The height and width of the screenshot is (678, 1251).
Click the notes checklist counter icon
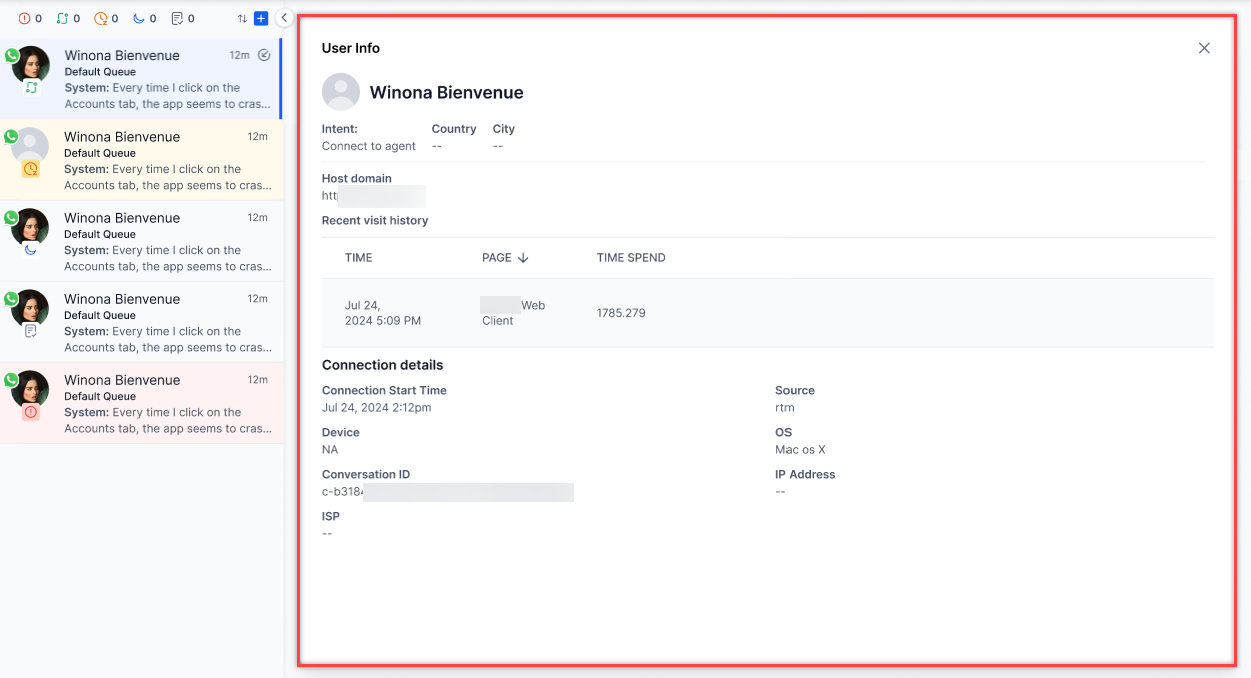(177, 18)
